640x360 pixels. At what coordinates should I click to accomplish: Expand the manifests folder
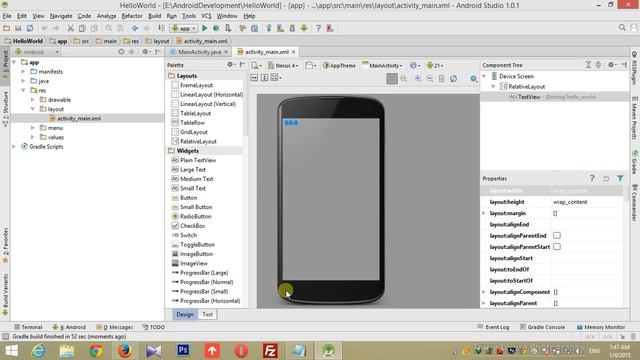point(23,71)
